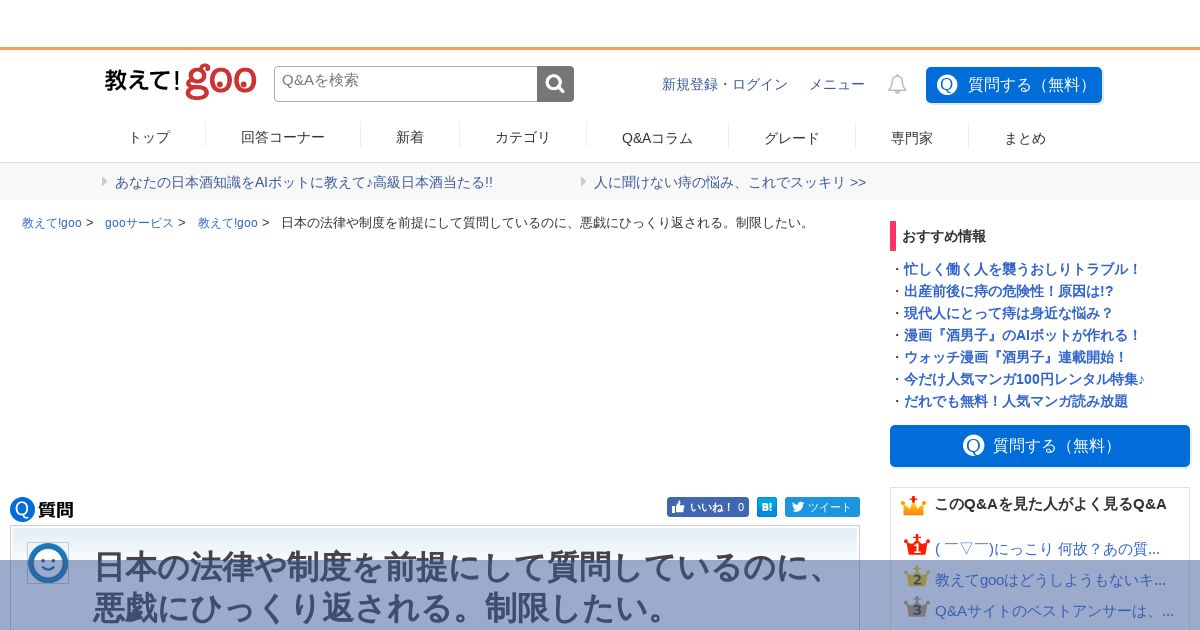Open 人に聞けない痔の悩み promo link
This screenshot has width=1200, height=630.
pos(730,182)
